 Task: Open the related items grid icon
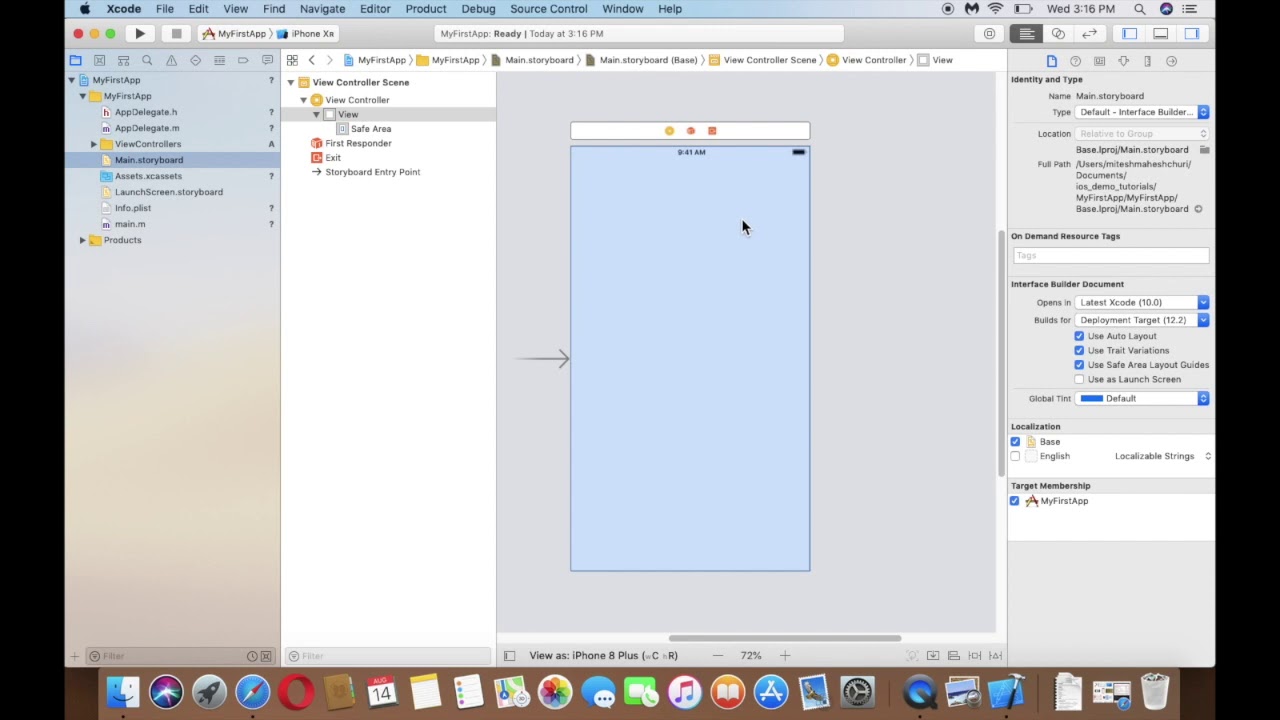tap(292, 60)
